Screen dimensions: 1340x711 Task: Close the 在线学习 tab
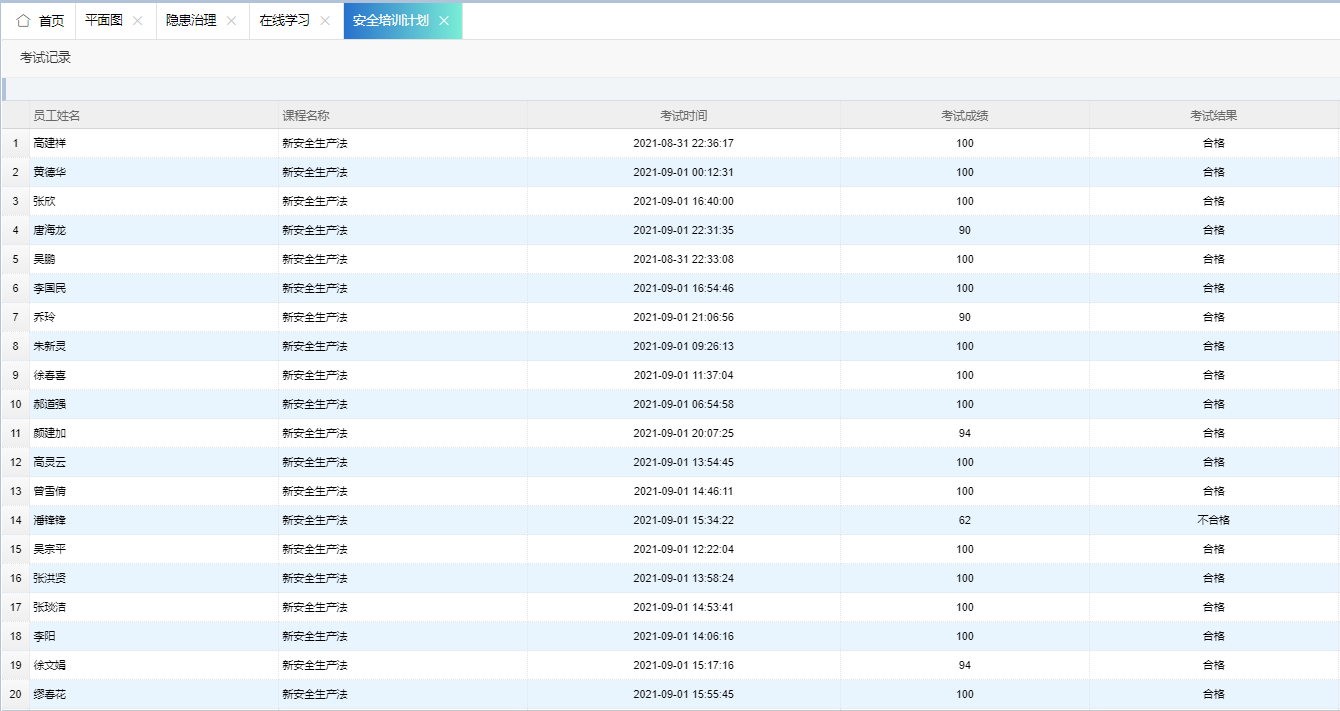coord(325,21)
